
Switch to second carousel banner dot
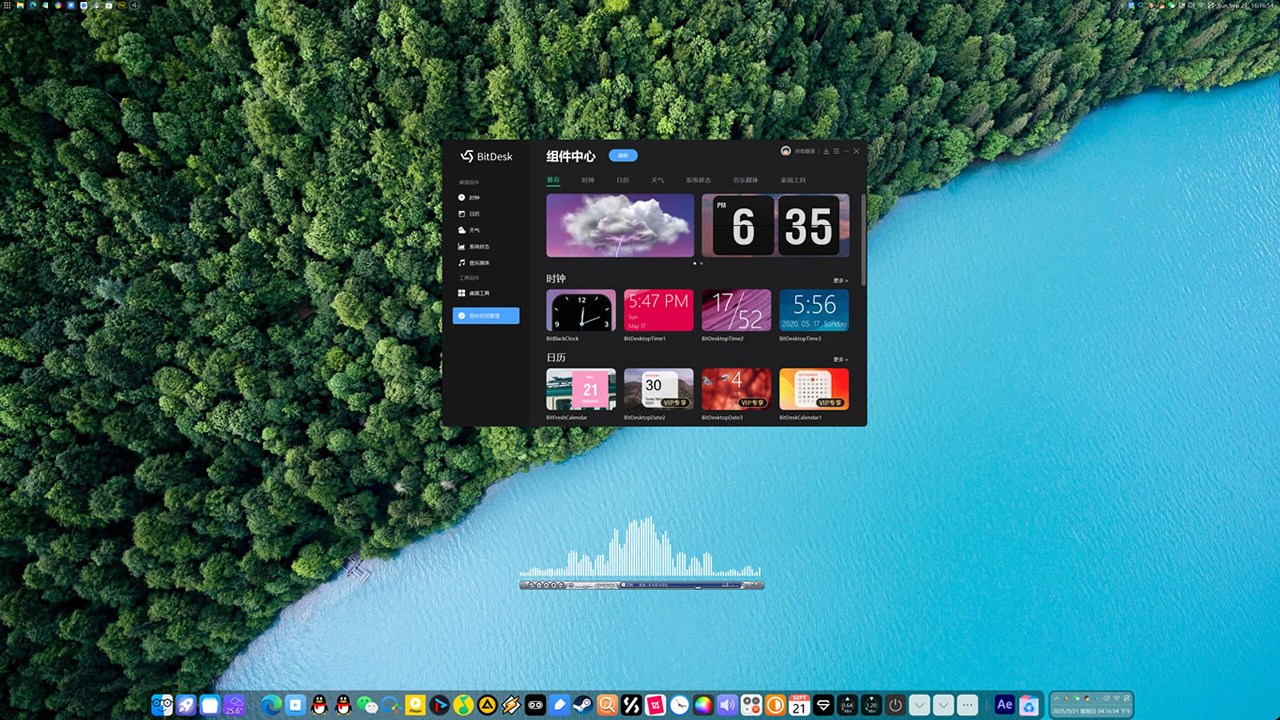[x=701, y=263]
